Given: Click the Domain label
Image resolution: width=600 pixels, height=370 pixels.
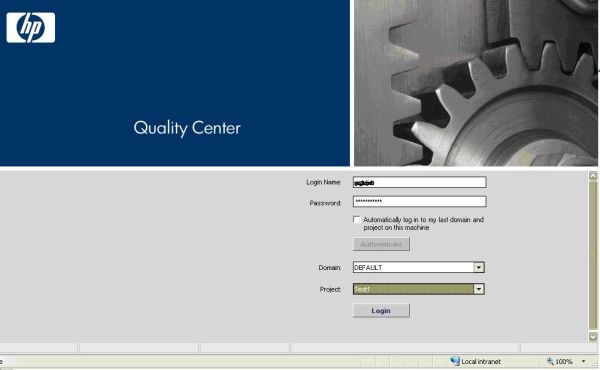Looking at the screenshot, I should pyautogui.click(x=329, y=267).
